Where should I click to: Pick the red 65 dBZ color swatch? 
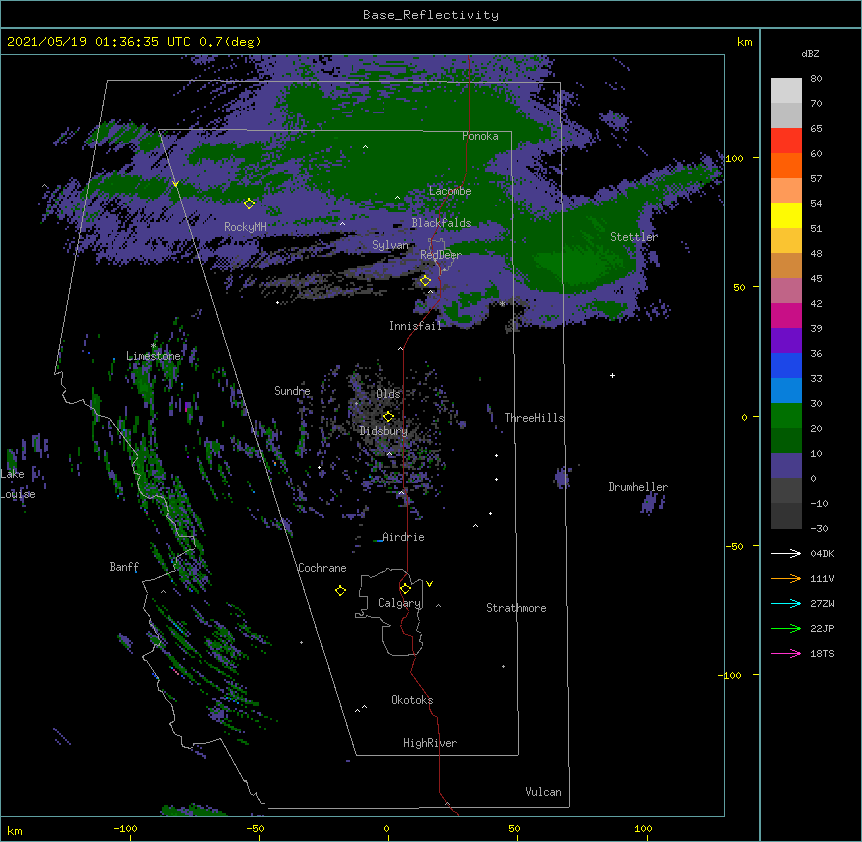point(786,140)
